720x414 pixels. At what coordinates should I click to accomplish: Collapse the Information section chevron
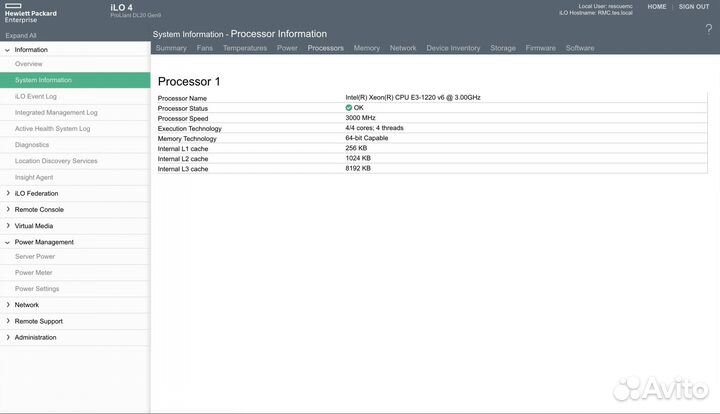7,50
